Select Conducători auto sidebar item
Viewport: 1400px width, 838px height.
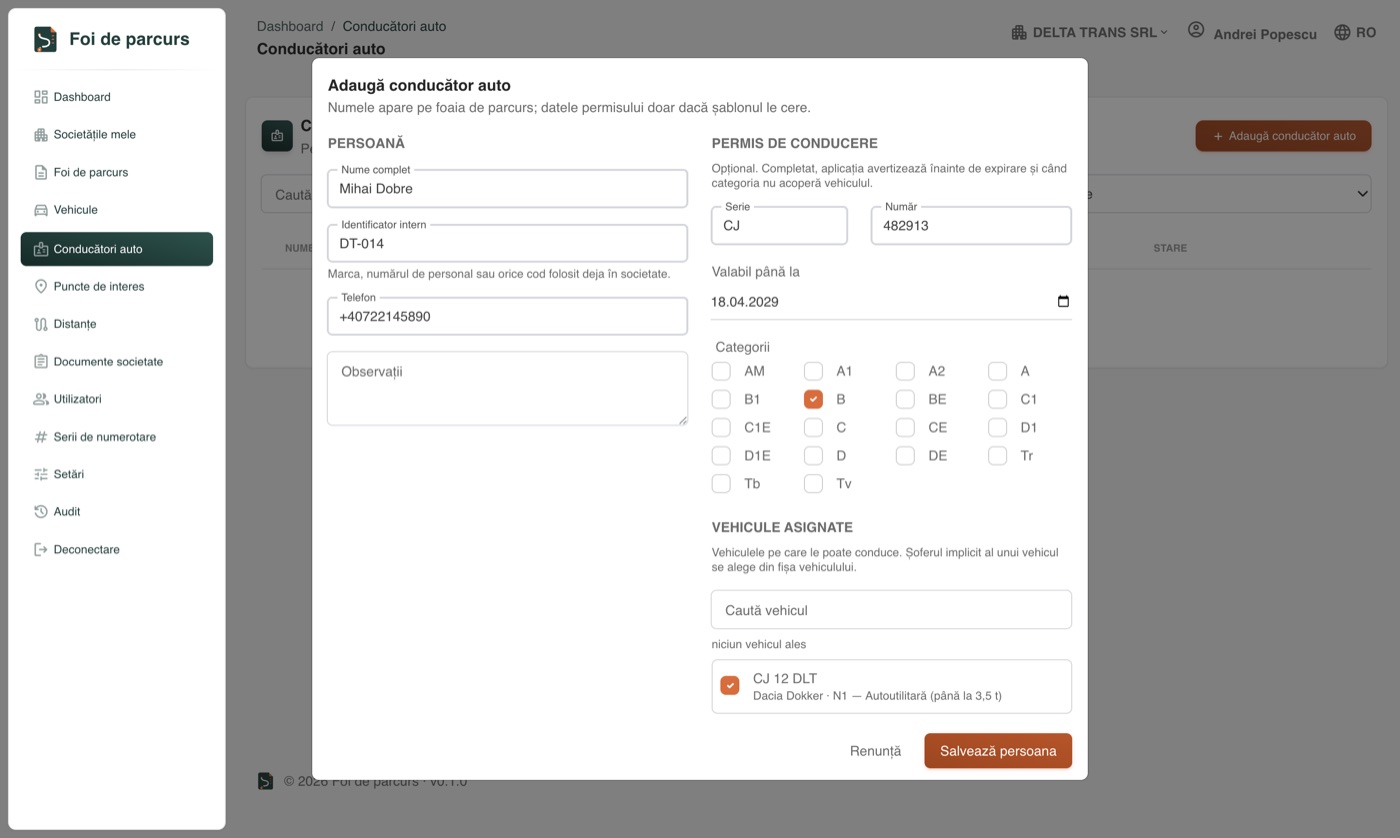pos(117,249)
